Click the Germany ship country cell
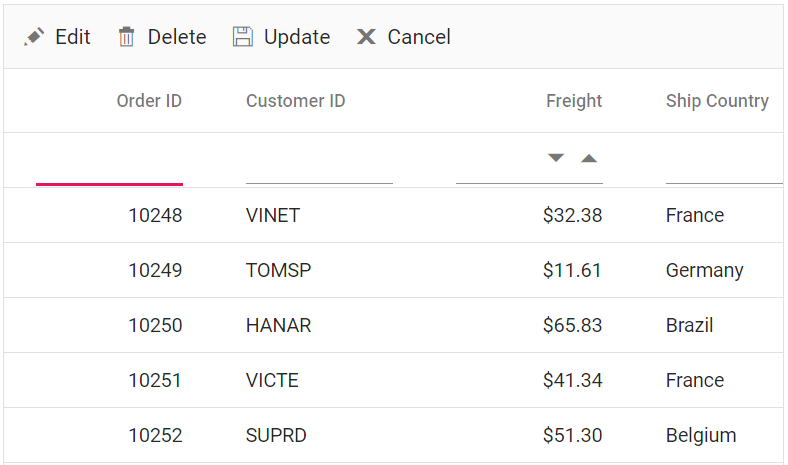 click(x=704, y=270)
